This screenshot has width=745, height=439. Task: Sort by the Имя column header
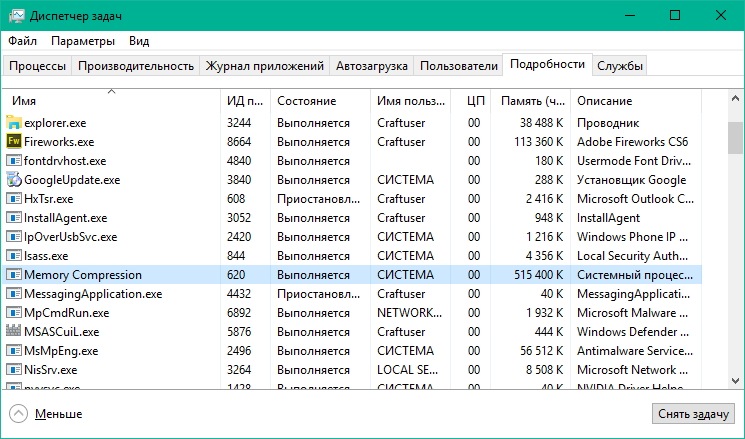pos(112,101)
